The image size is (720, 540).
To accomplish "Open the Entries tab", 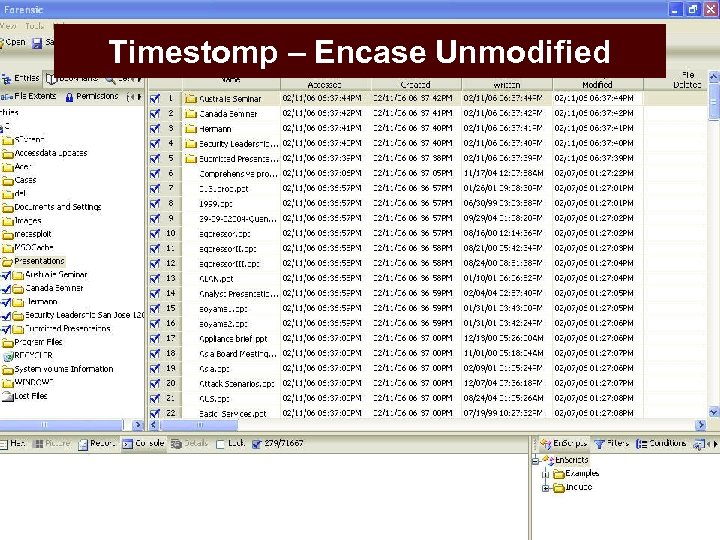I will 21,79.
